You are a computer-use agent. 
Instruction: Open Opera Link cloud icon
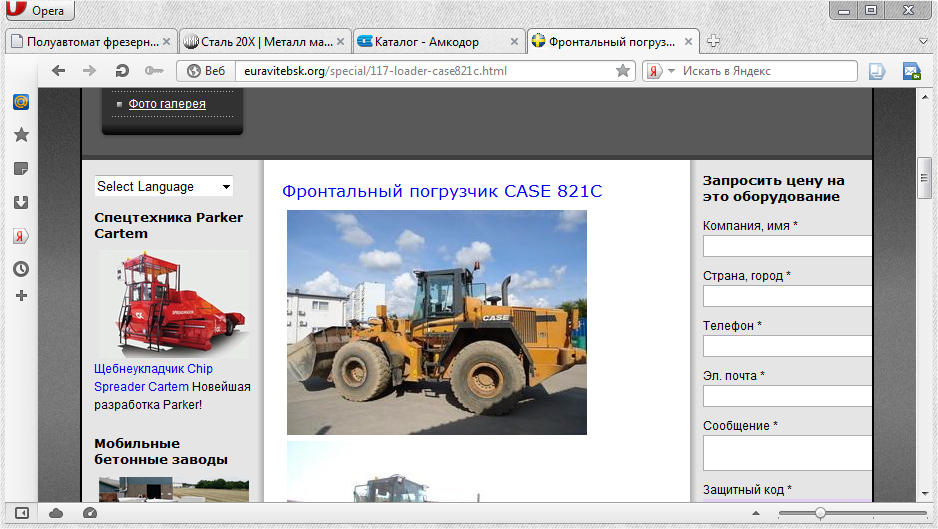56,513
